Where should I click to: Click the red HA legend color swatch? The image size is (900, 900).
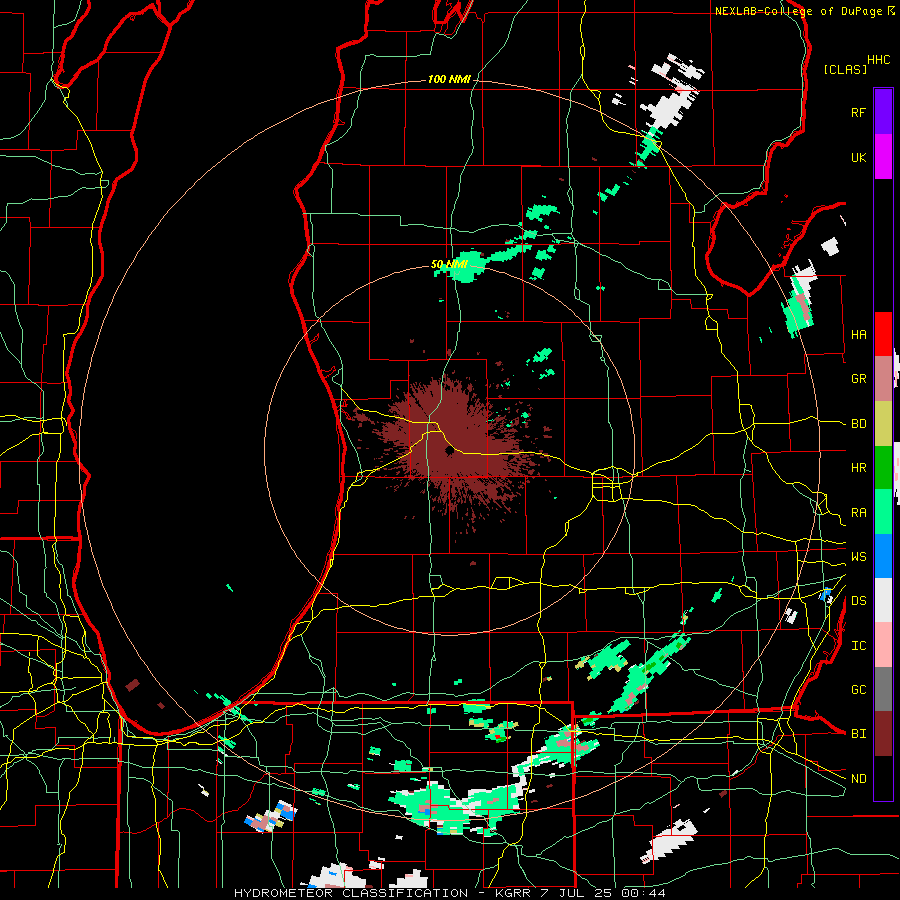883,334
